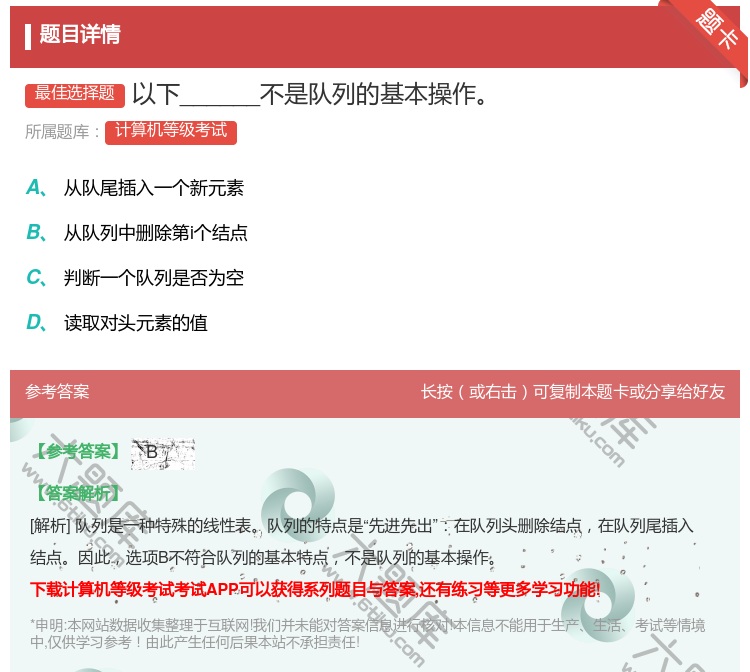
Task: Click the 长按（或右击）可复制本题卡 hint text
Action: (x=573, y=392)
